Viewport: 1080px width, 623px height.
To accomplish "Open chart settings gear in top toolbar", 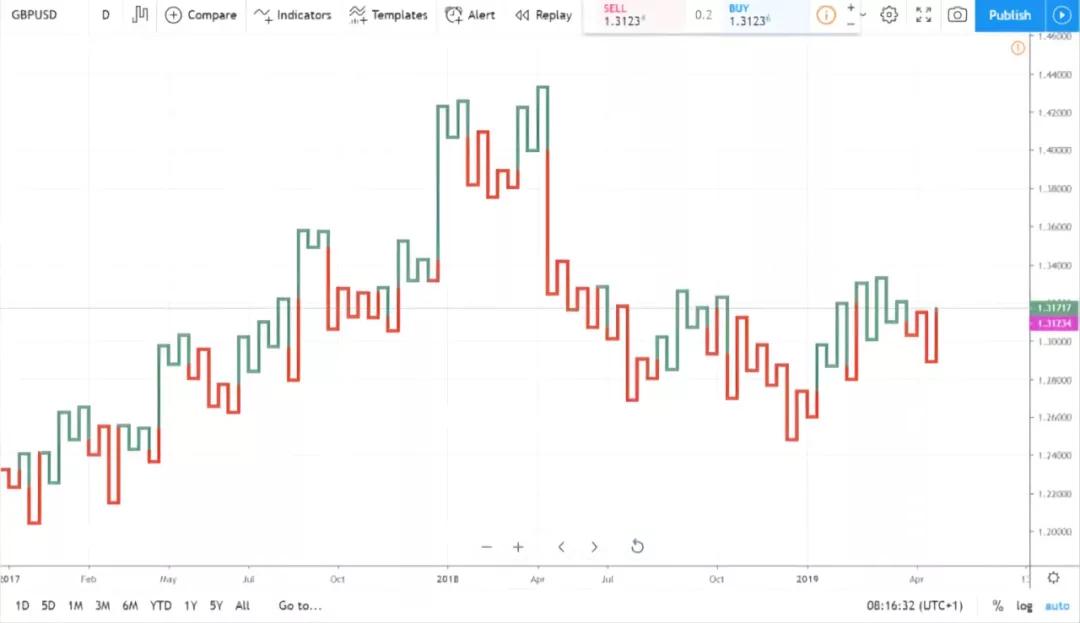I will (889, 14).
